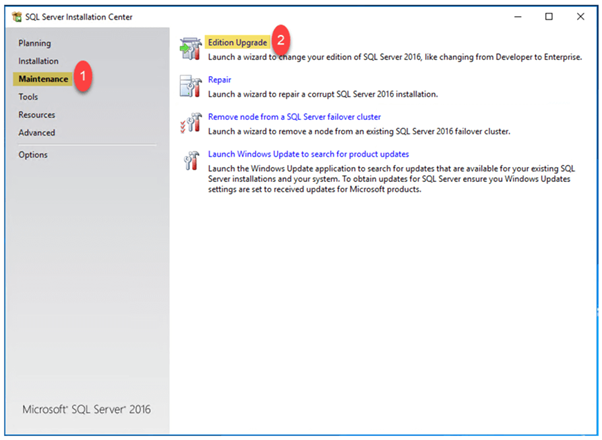This screenshot has height=440, width=602.
Task: Launch Windows Update to search for product updates
Action: [308, 154]
